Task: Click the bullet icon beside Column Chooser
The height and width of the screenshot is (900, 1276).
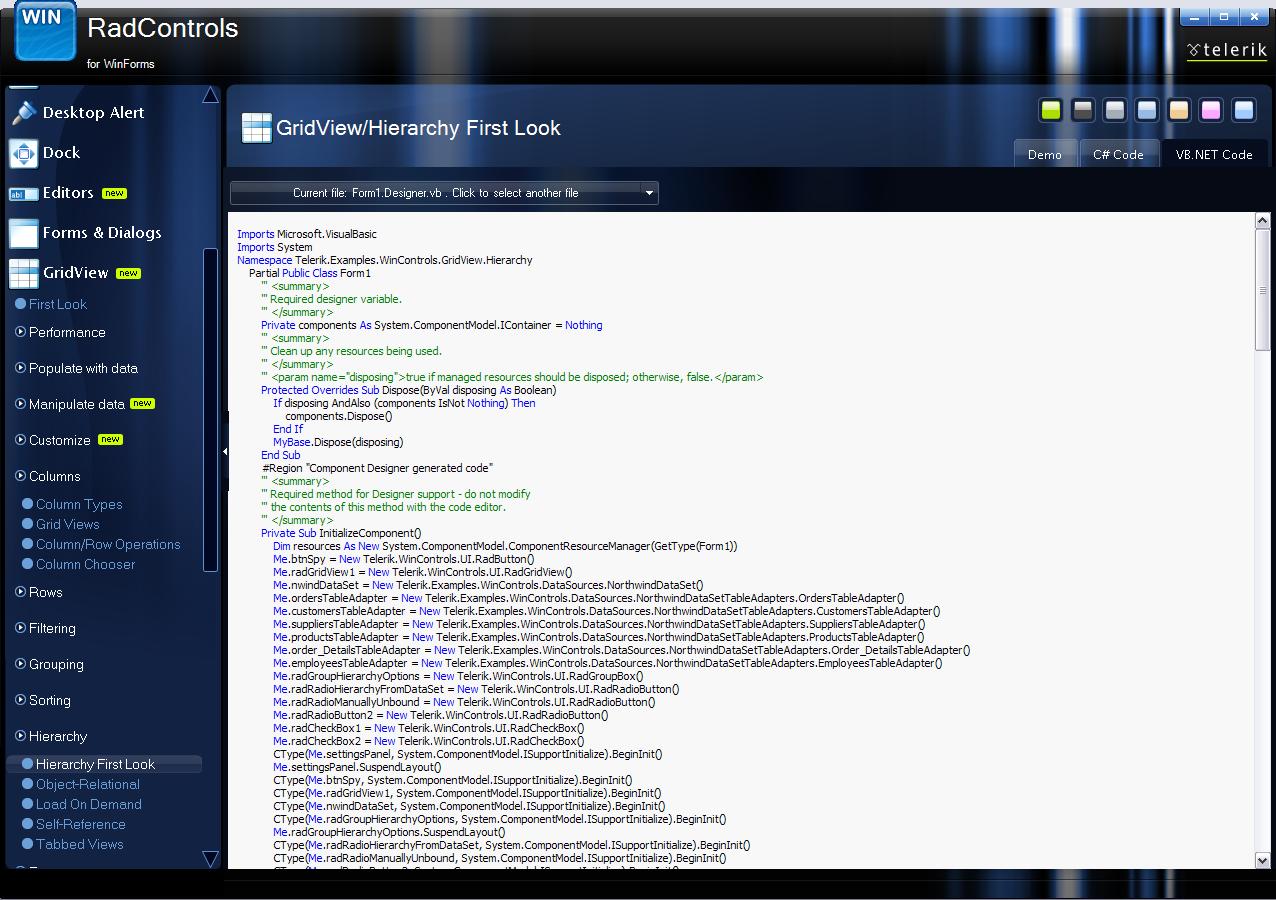Action: [x=28, y=564]
